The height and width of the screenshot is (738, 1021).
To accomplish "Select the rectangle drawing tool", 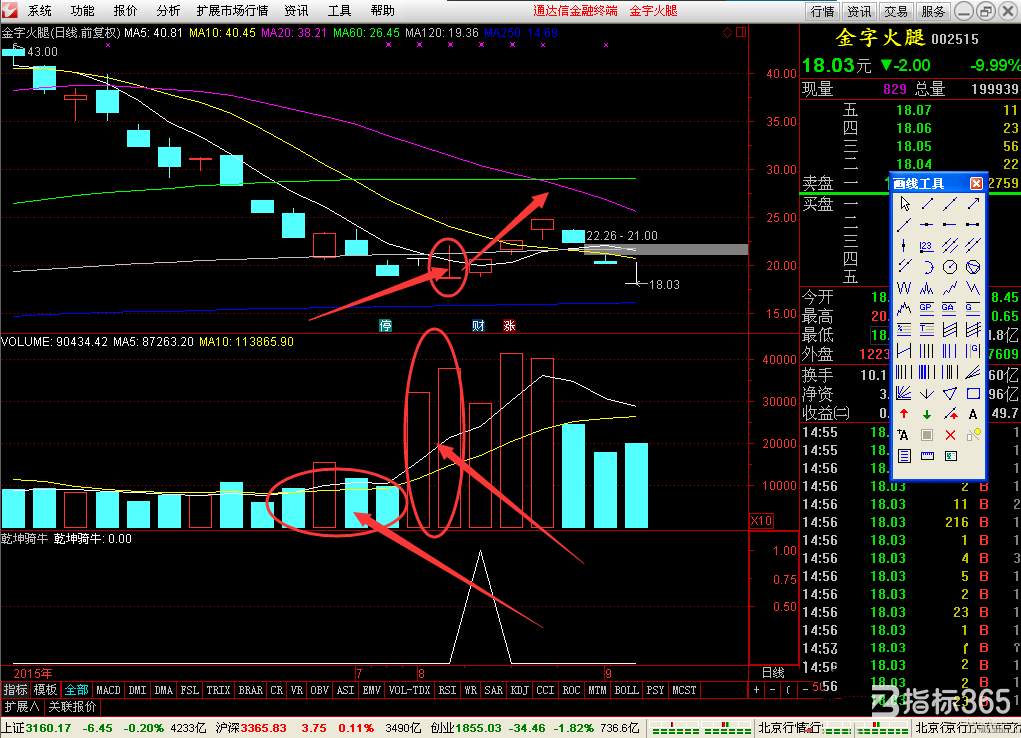I will [973, 393].
